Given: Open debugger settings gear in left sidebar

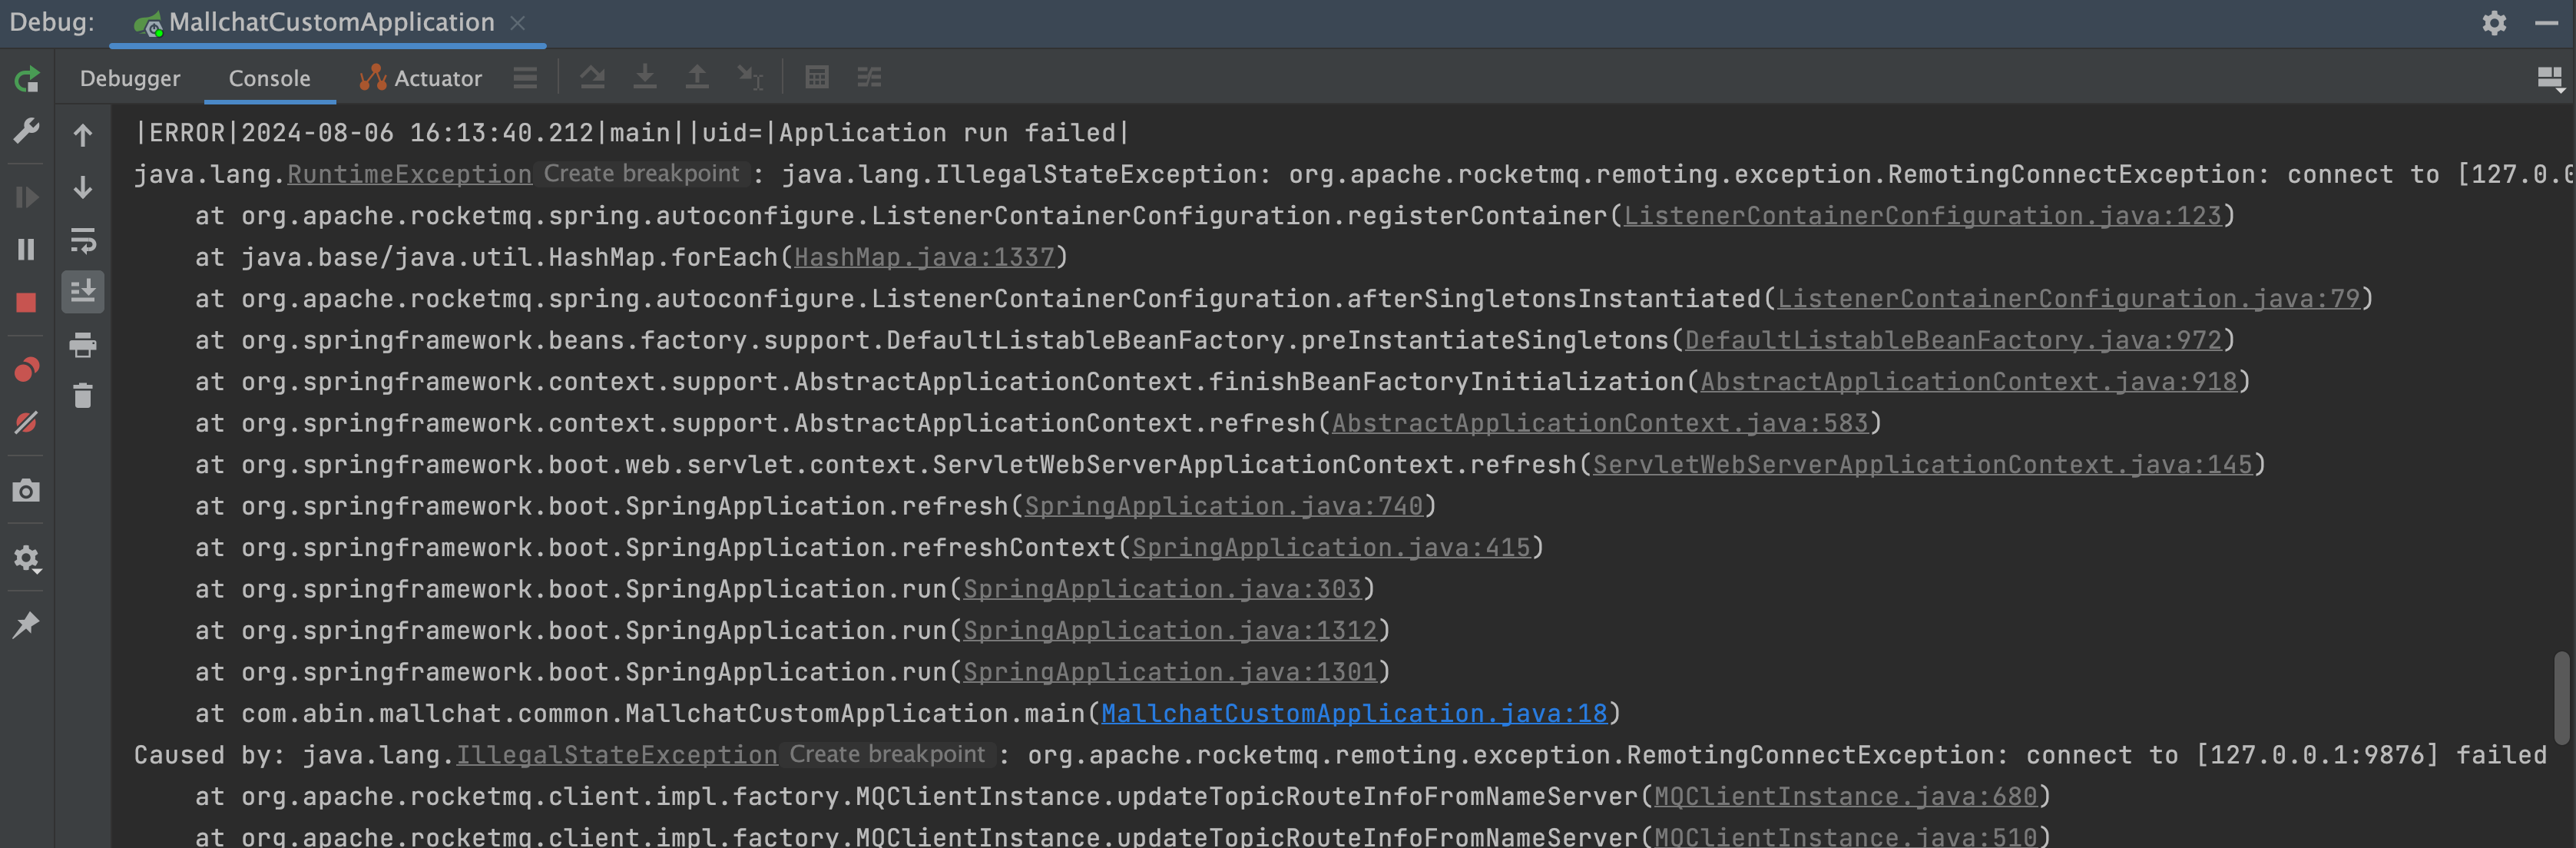Looking at the screenshot, I should [x=27, y=558].
